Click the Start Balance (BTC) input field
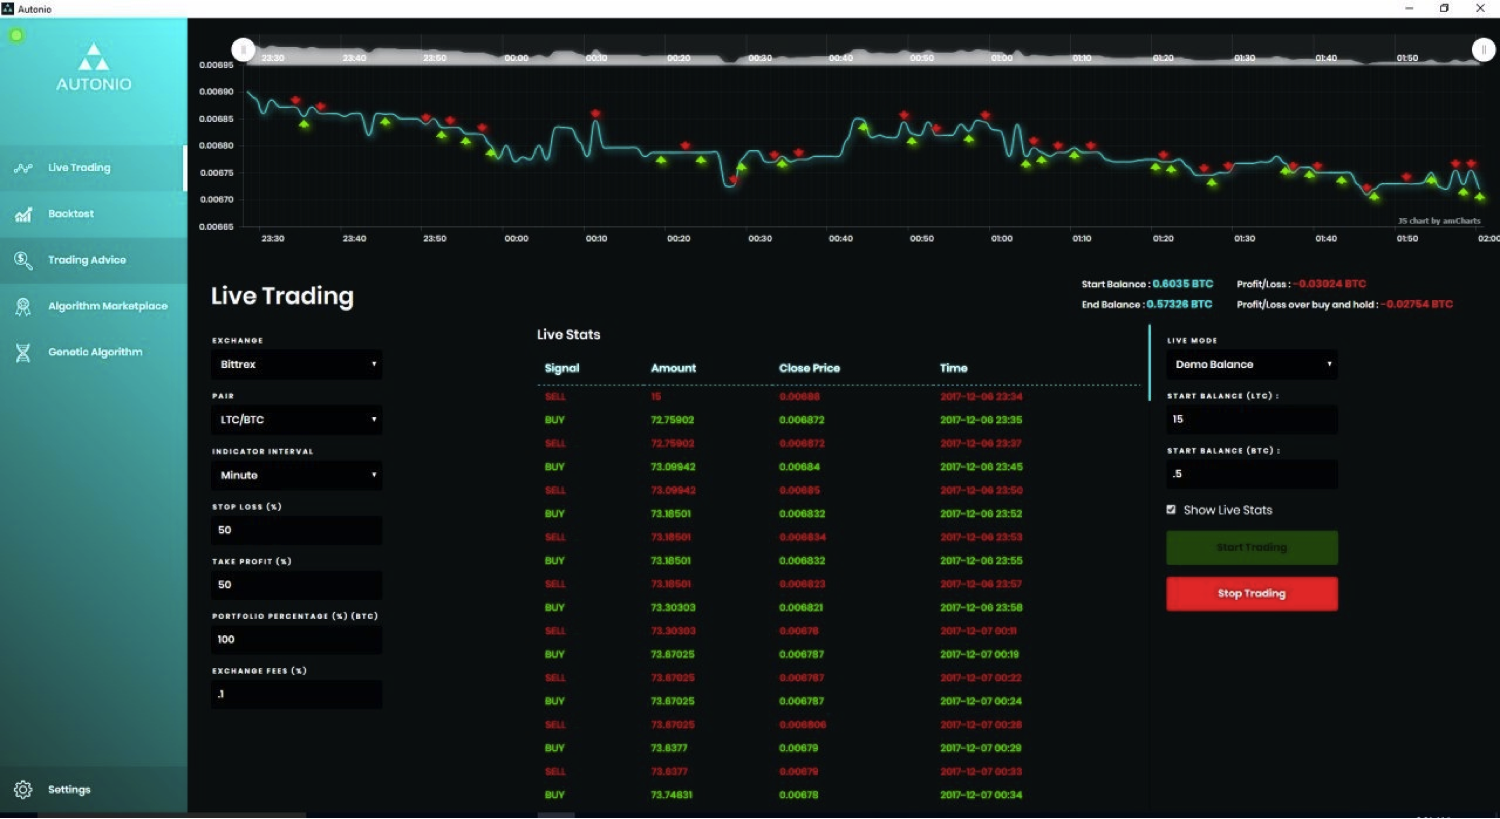 1251,474
